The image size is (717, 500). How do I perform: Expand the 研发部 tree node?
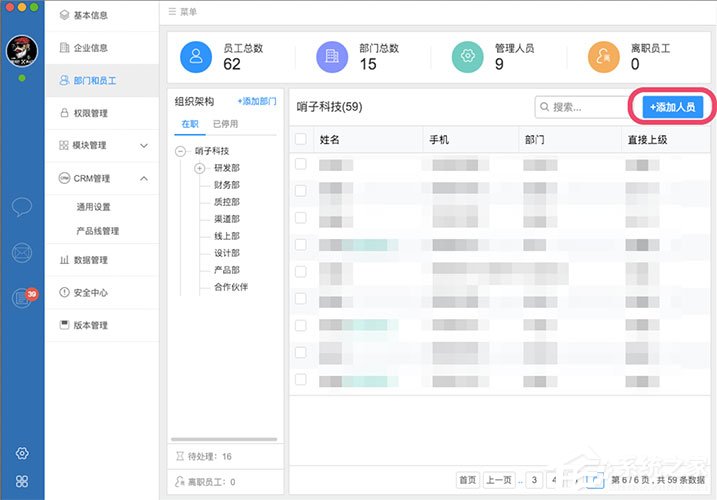[200, 168]
